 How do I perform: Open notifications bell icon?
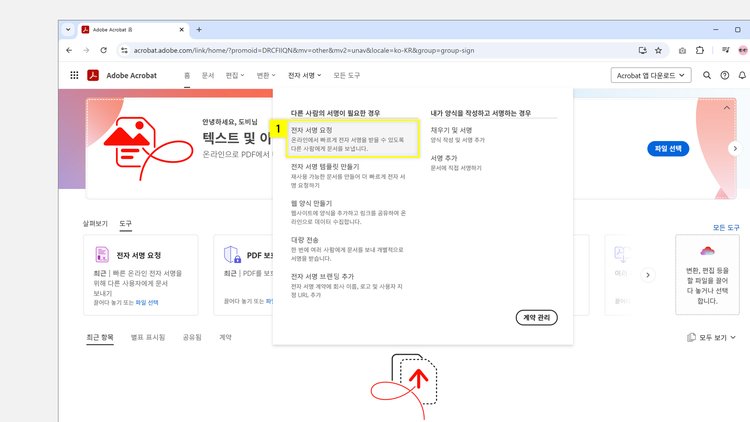click(742, 75)
